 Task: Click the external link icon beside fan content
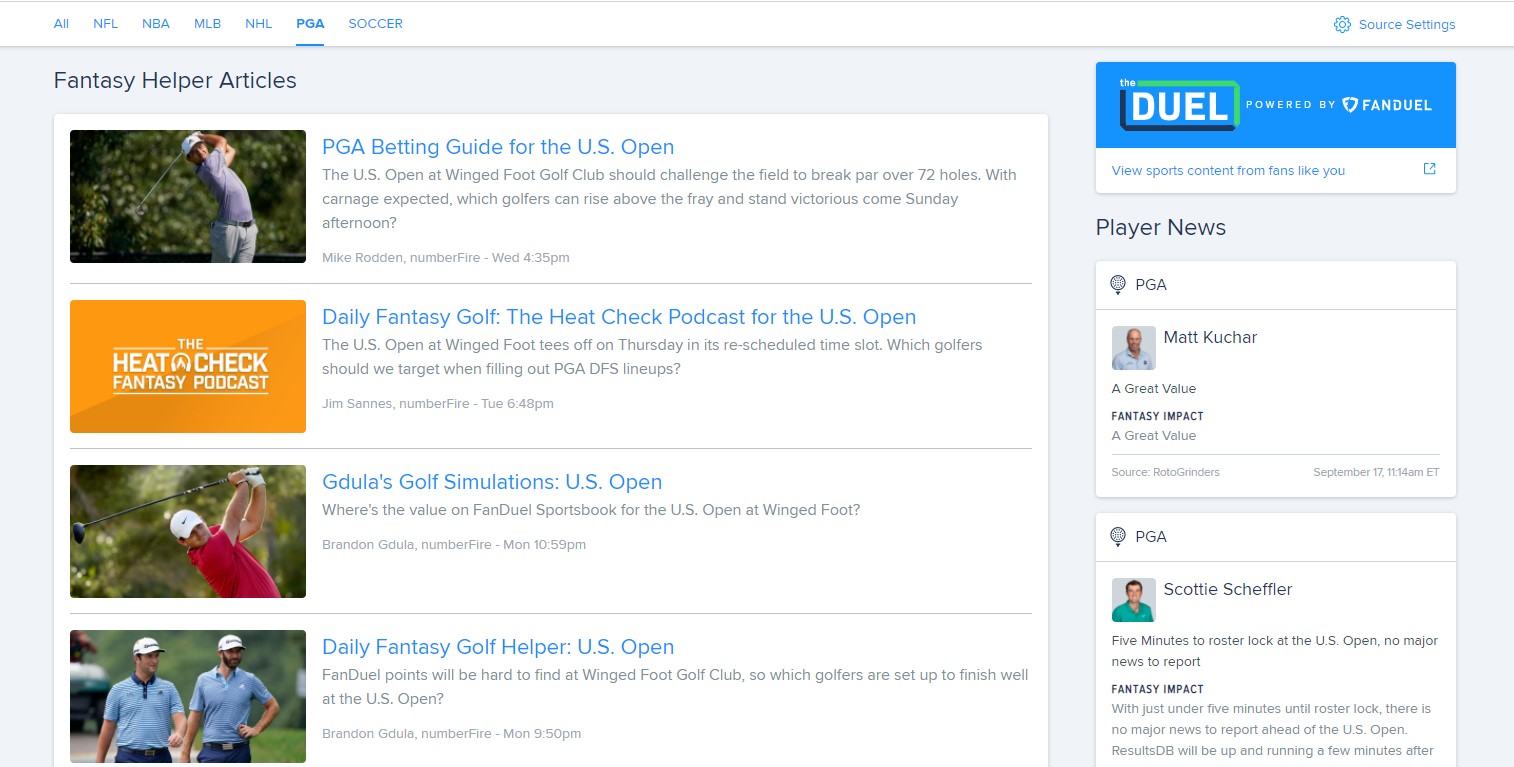(x=1430, y=169)
